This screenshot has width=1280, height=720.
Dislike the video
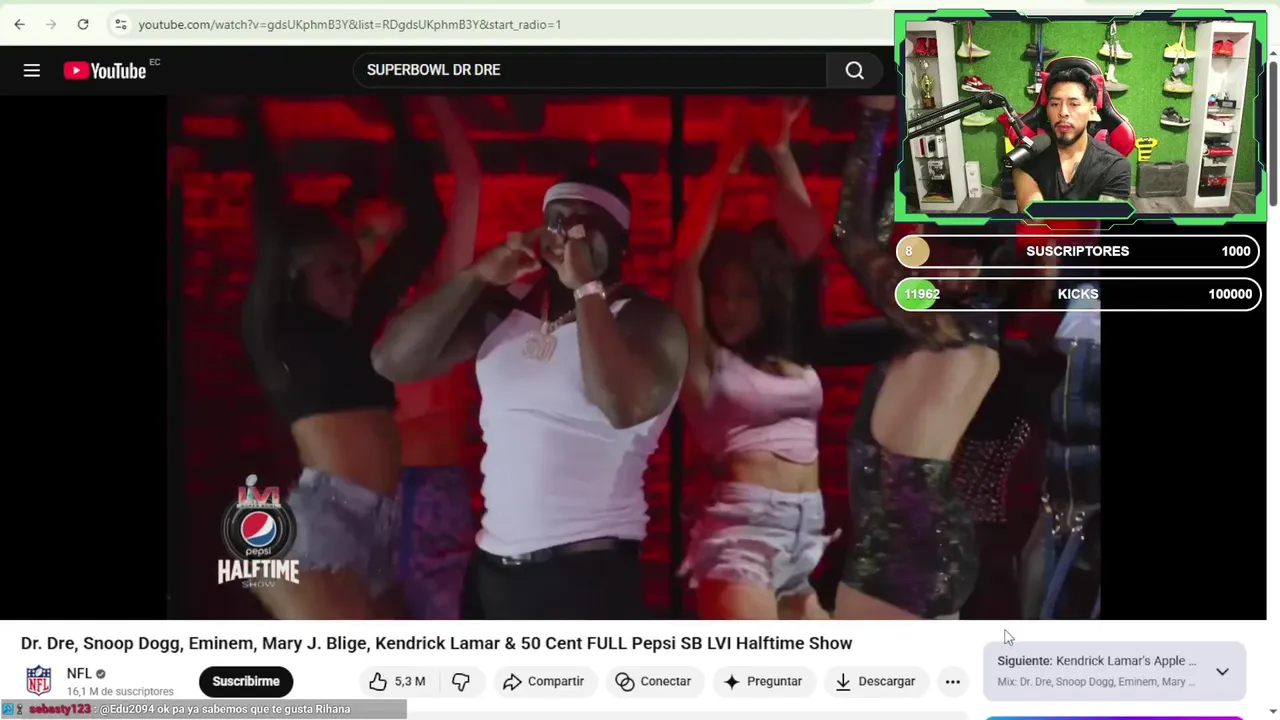[461, 681]
